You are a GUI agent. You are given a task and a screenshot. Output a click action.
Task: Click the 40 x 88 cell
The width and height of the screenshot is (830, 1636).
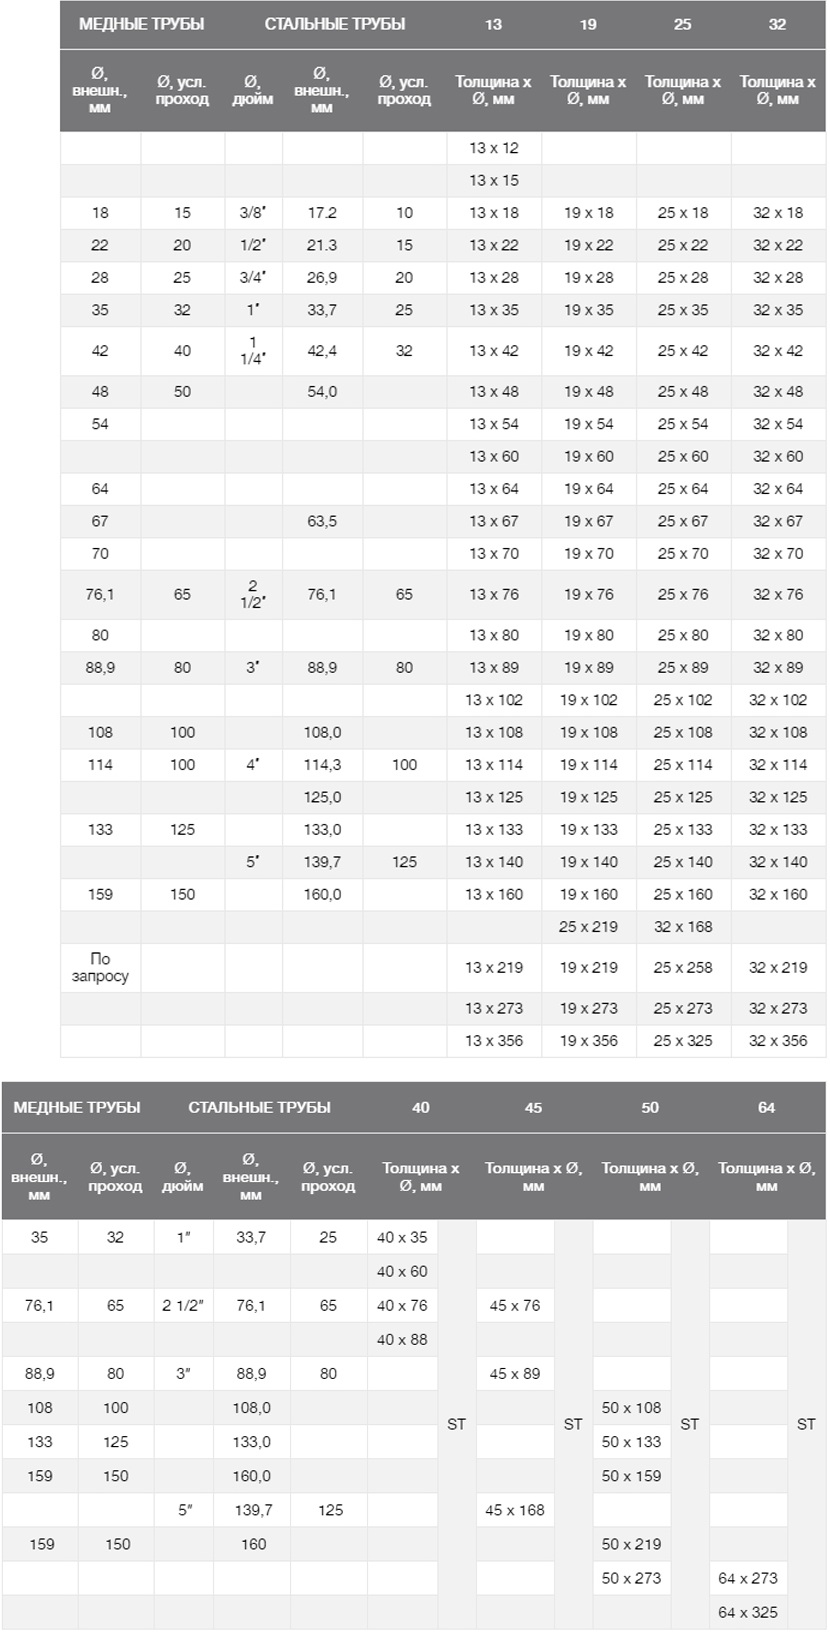[x=402, y=1340]
